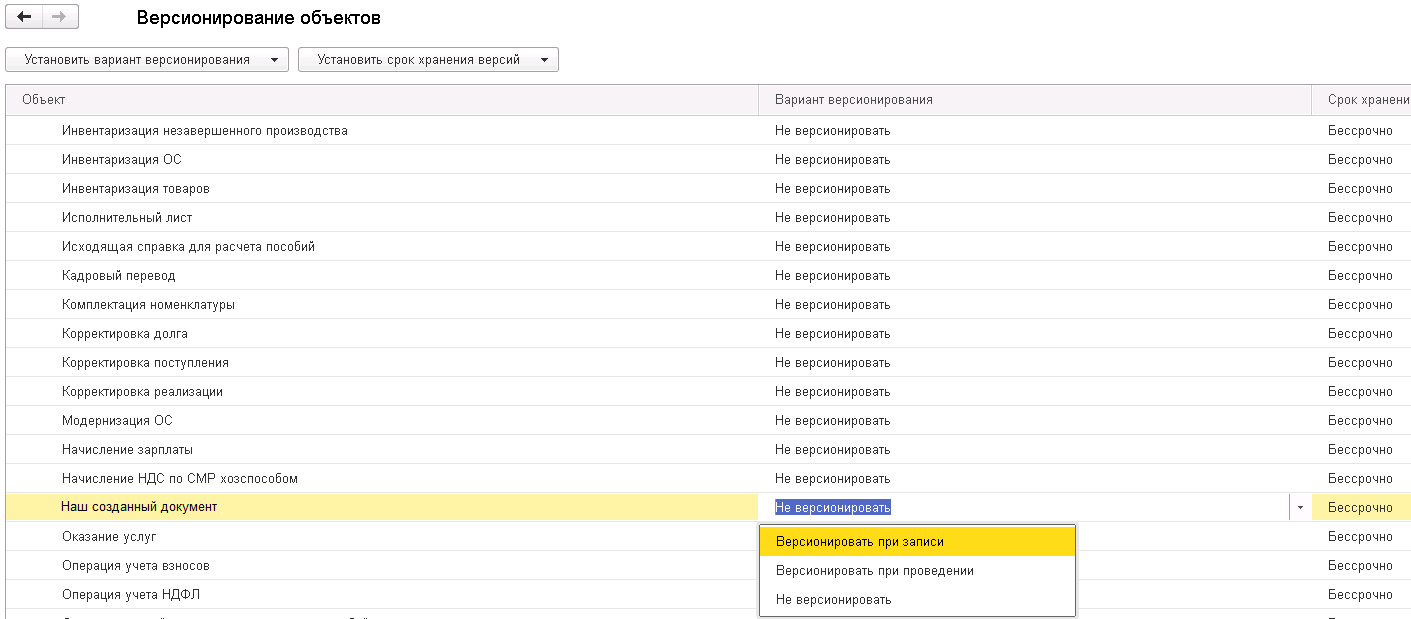Viewport: 1411px width, 619px height.
Task: Open the 'Установить срок хранения версий' dropdown
Action: pyautogui.click(x=427, y=60)
